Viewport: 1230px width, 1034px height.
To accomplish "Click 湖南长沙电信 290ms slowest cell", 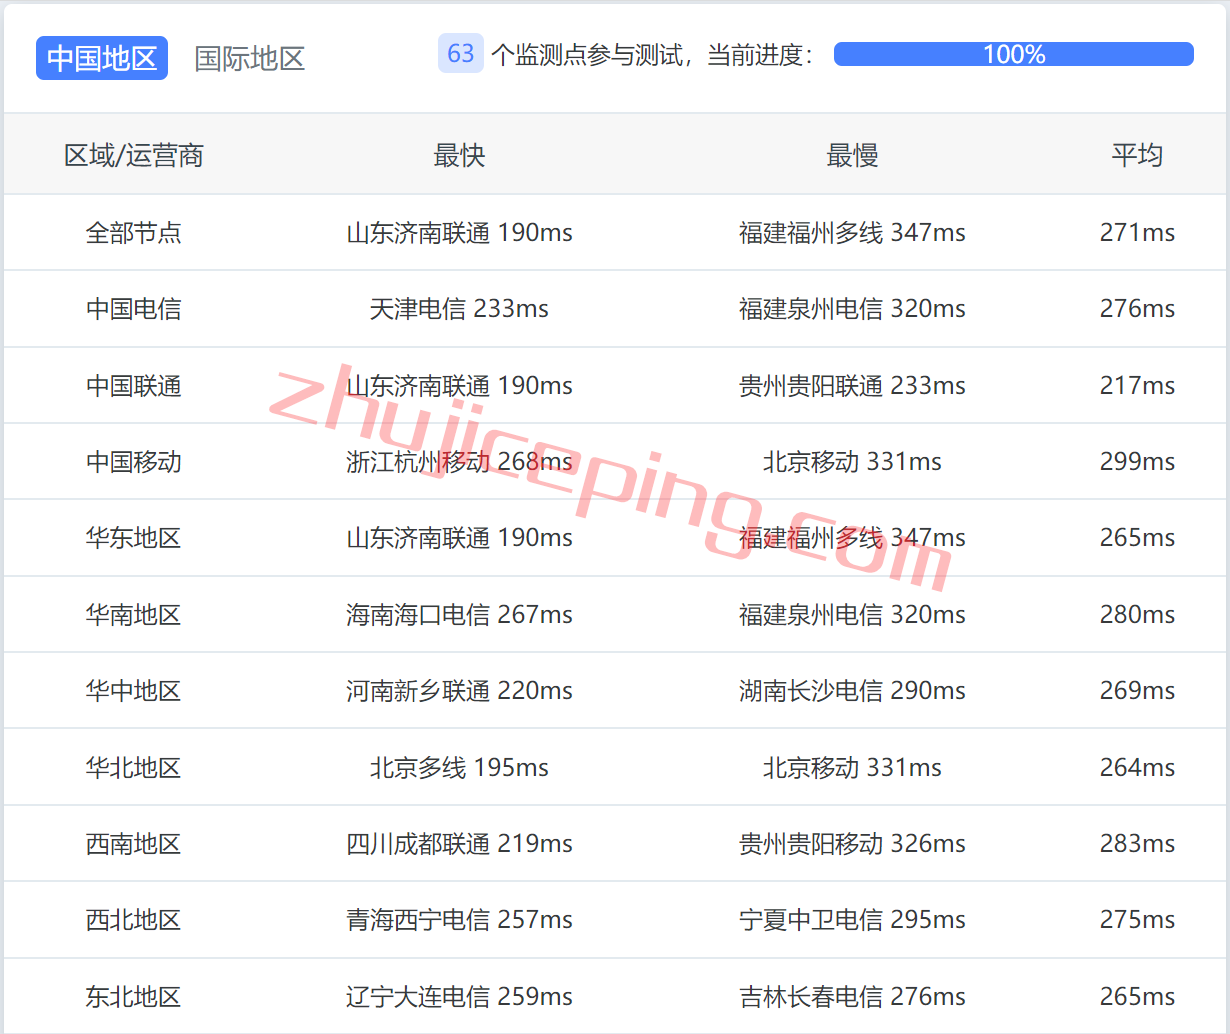I will [x=852, y=691].
